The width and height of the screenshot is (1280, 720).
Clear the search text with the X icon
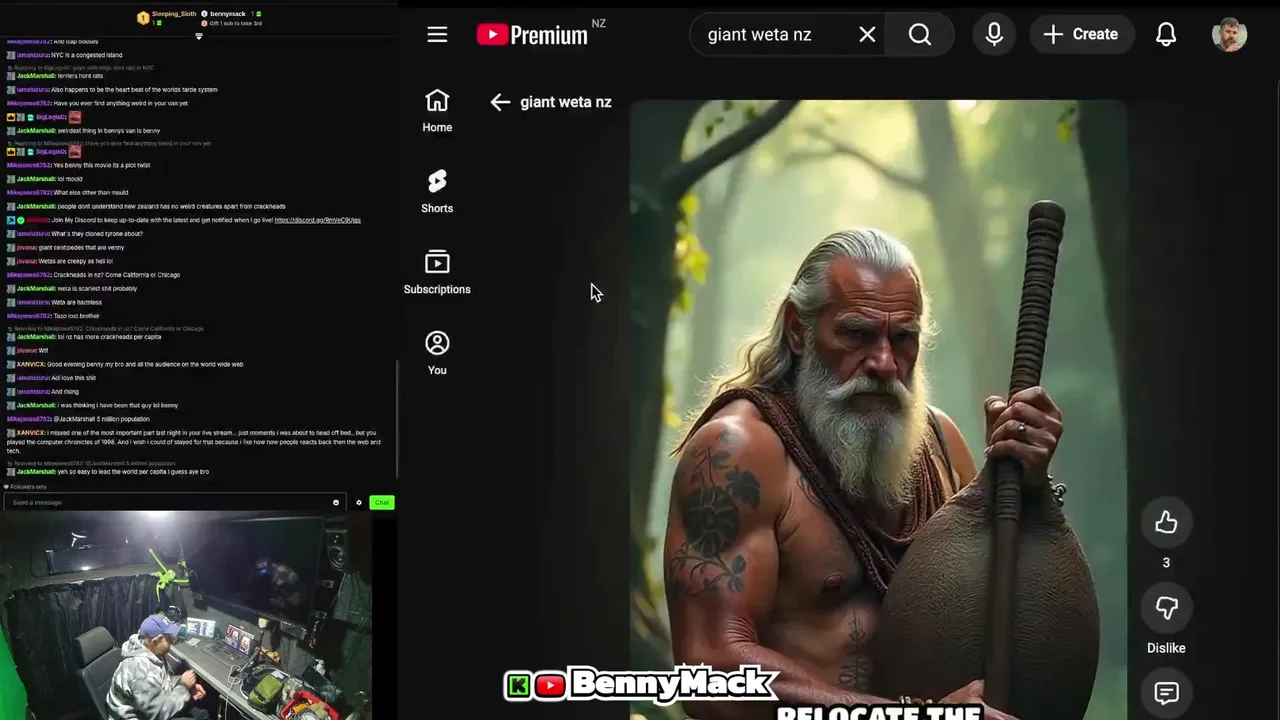[x=867, y=35]
